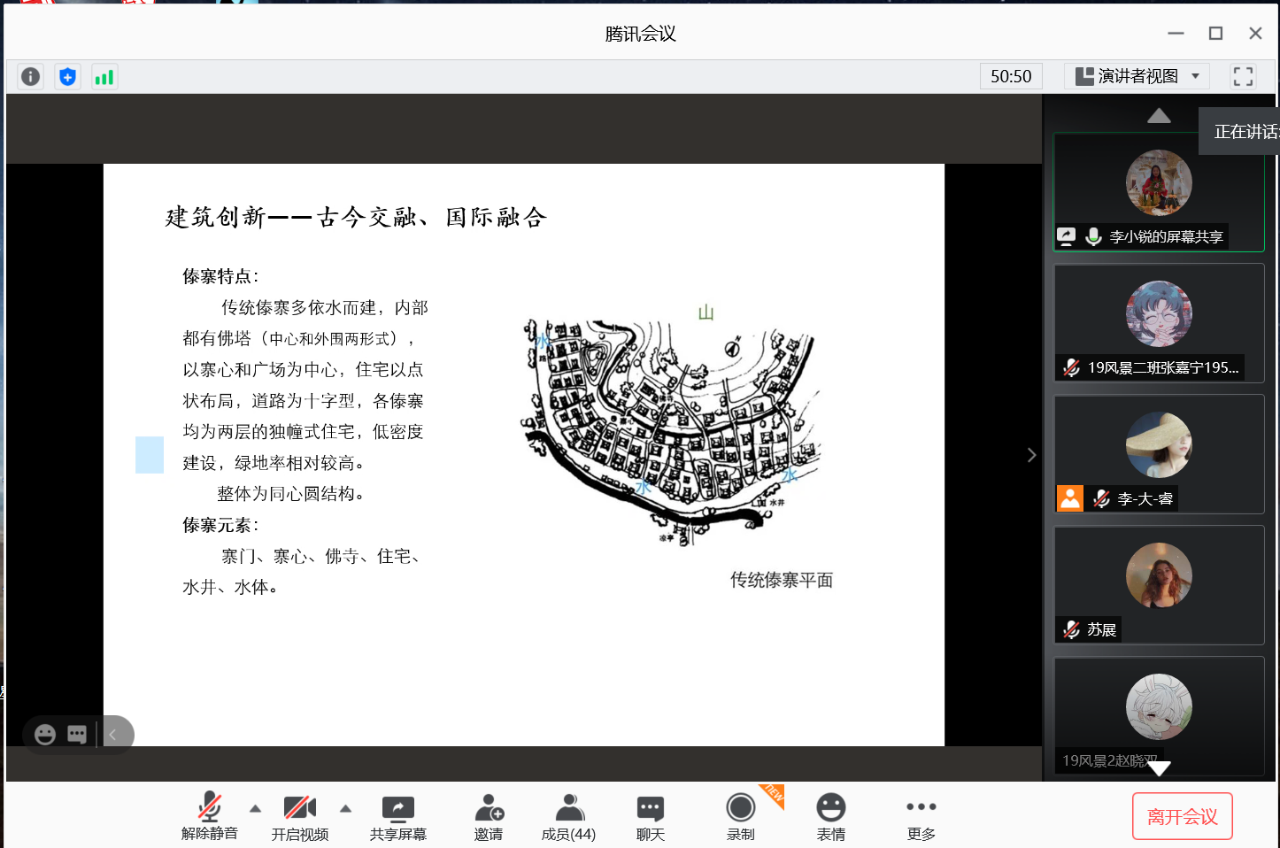
Task: Open the 聊天 chat panel
Action: coord(650,816)
